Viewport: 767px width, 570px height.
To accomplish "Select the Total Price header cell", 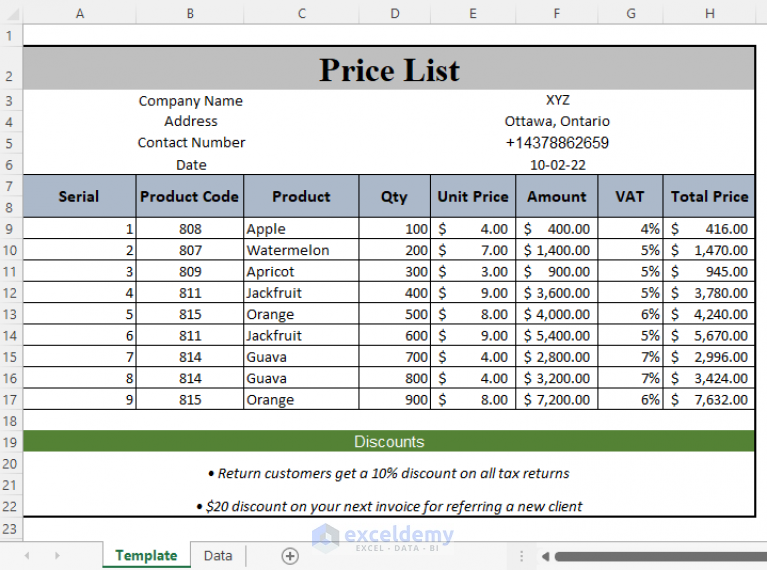I will point(709,197).
